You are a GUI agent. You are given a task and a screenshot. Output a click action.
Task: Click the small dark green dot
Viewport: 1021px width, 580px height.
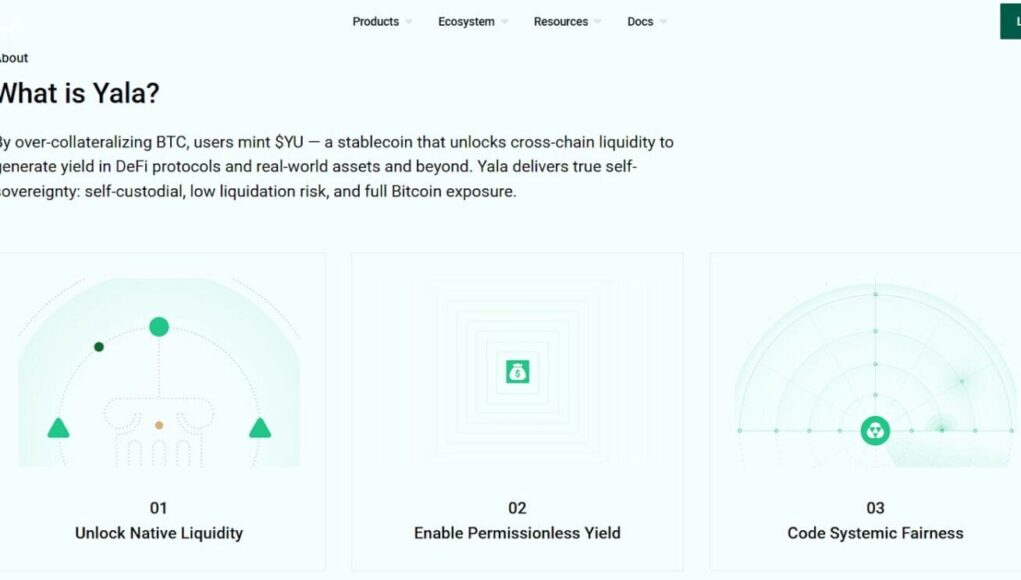click(99, 347)
